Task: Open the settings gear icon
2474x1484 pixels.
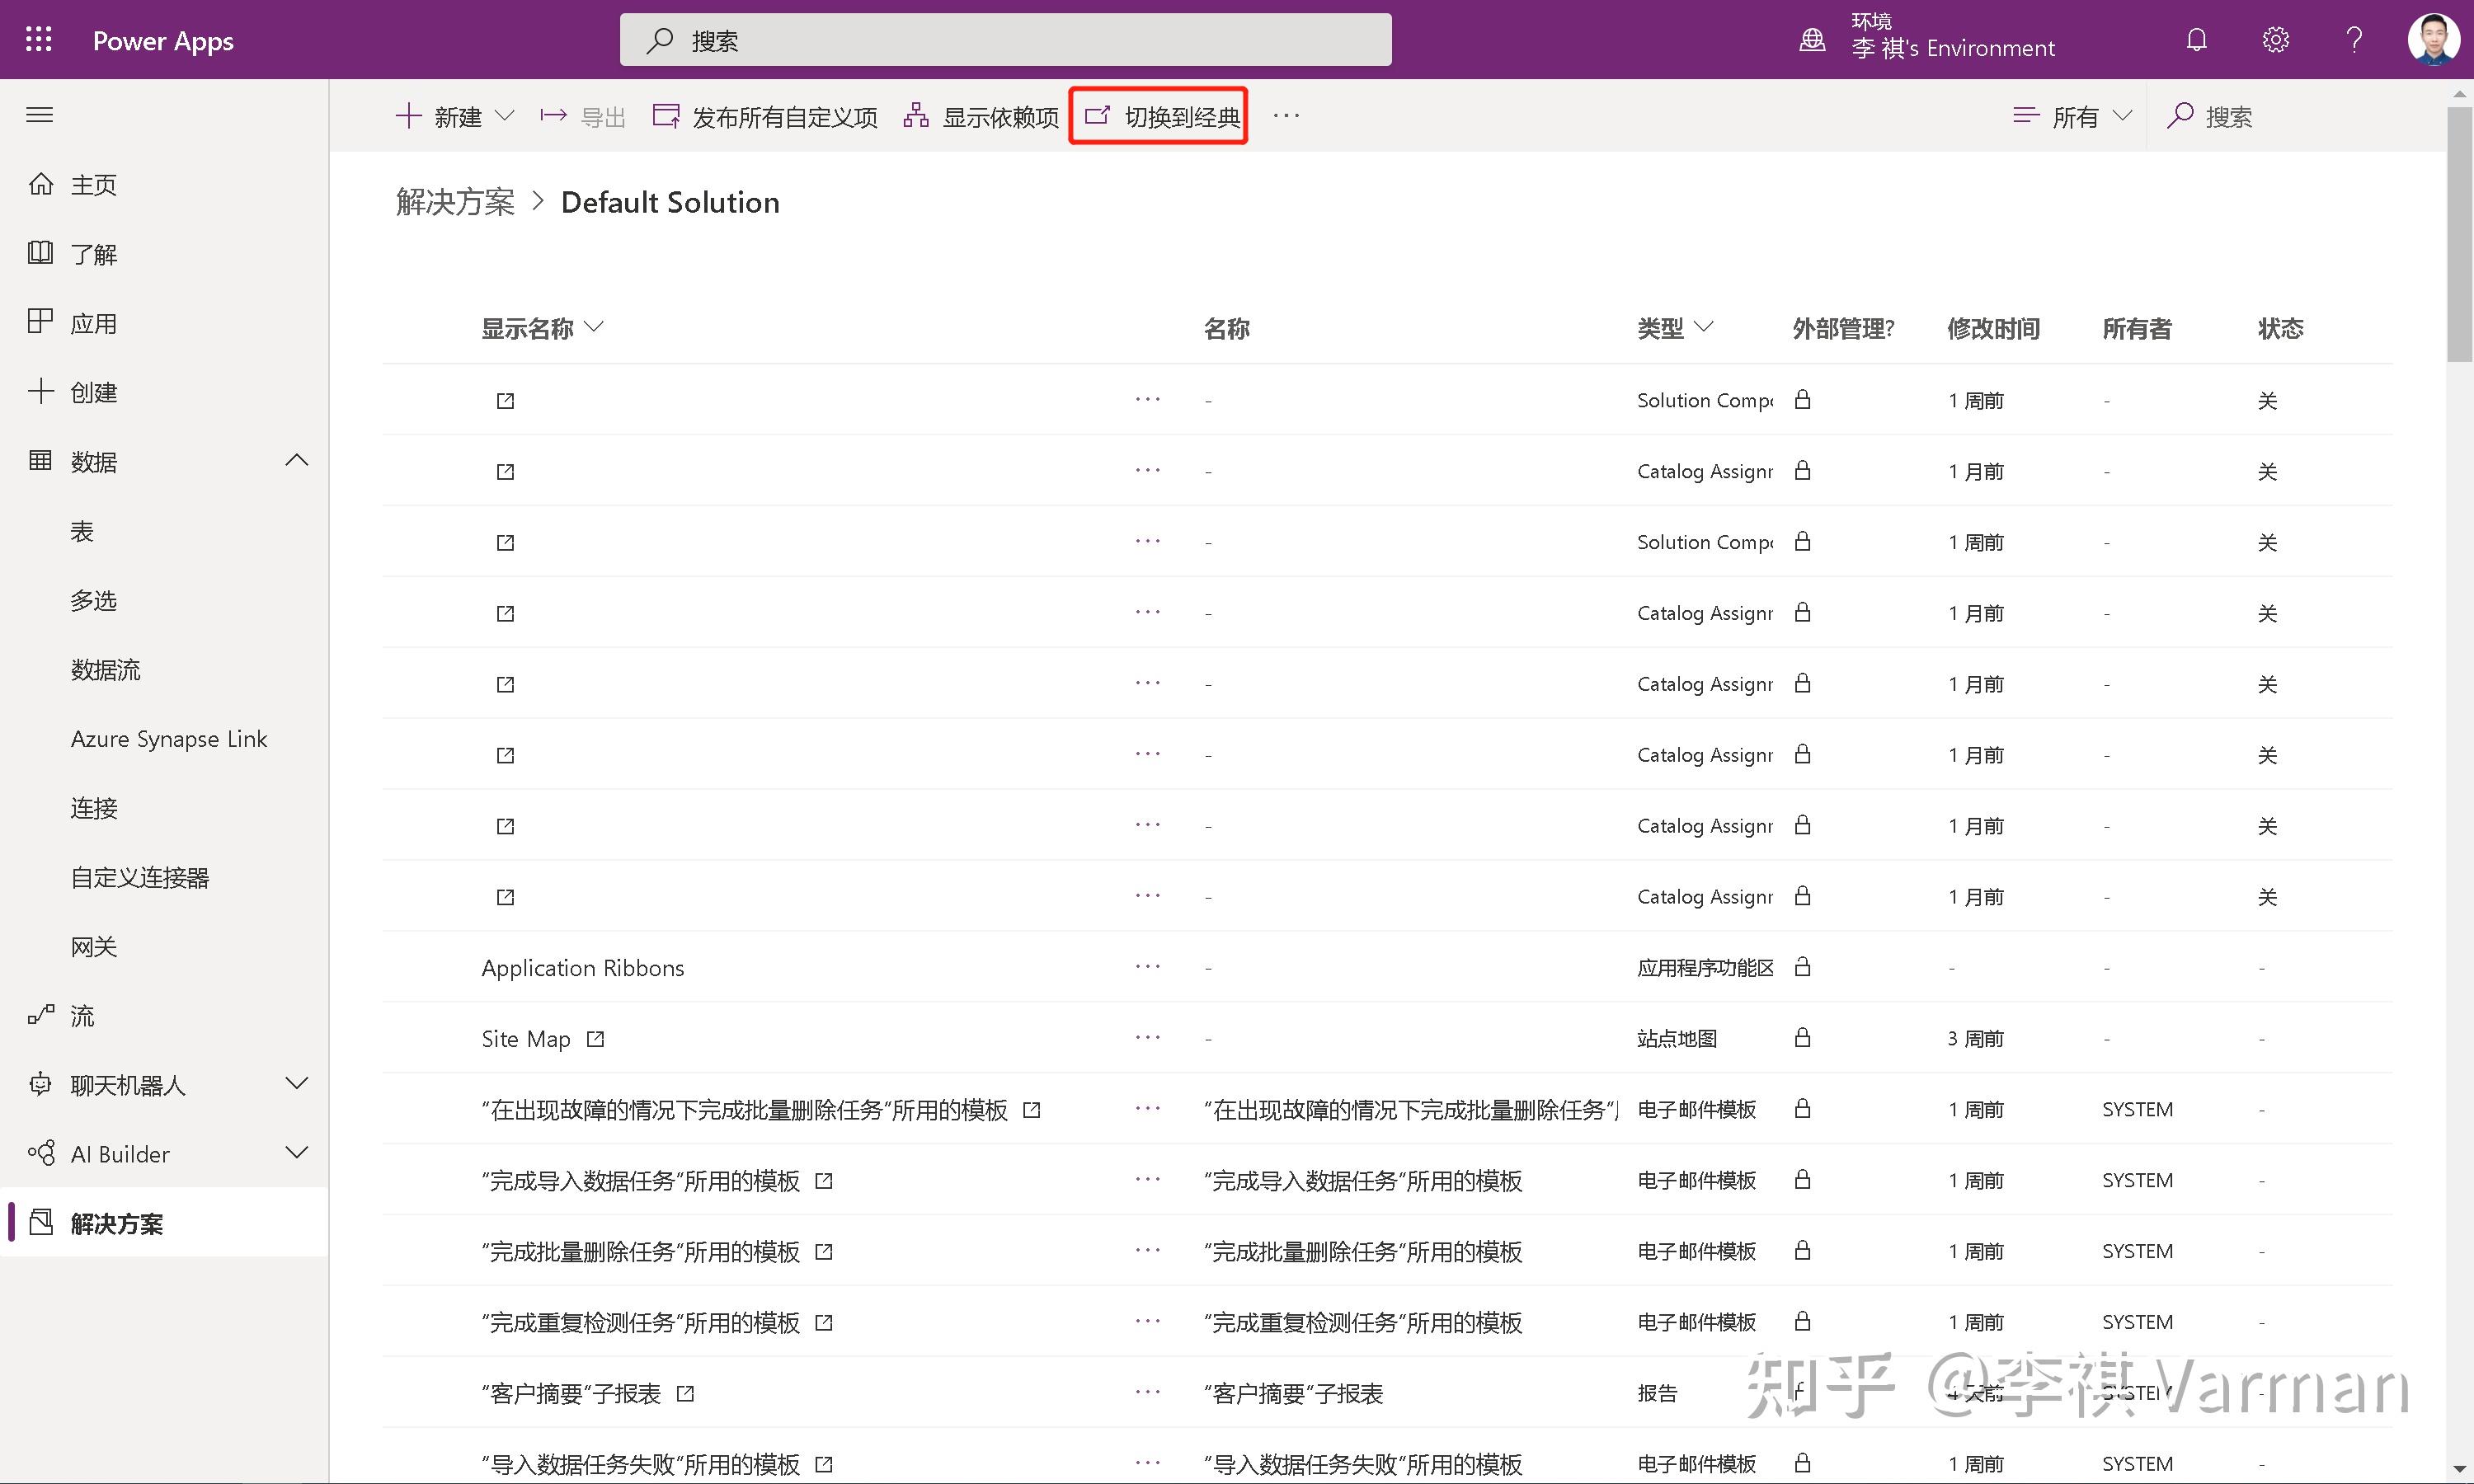Action: tap(2275, 40)
